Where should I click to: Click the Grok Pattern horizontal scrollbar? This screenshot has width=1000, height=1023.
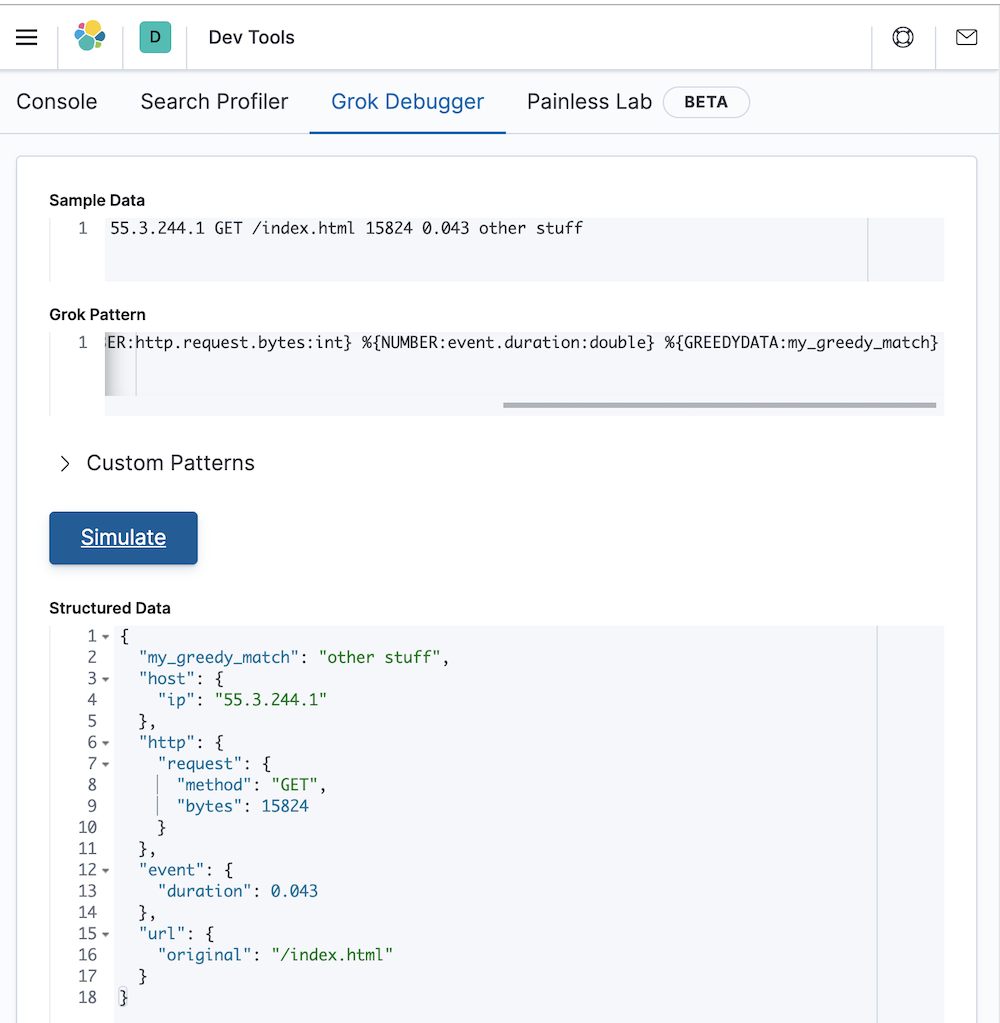coord(720,405)
